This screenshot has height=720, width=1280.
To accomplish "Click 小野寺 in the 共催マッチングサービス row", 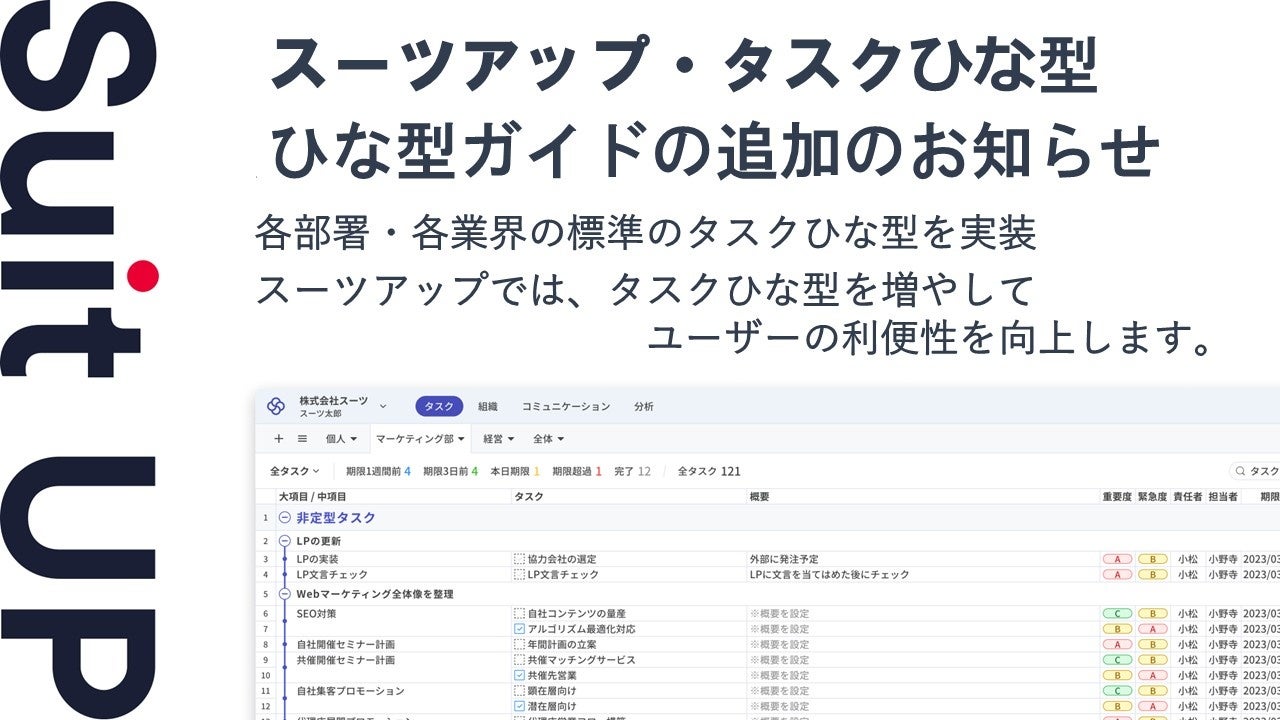I will [1222, 660].
